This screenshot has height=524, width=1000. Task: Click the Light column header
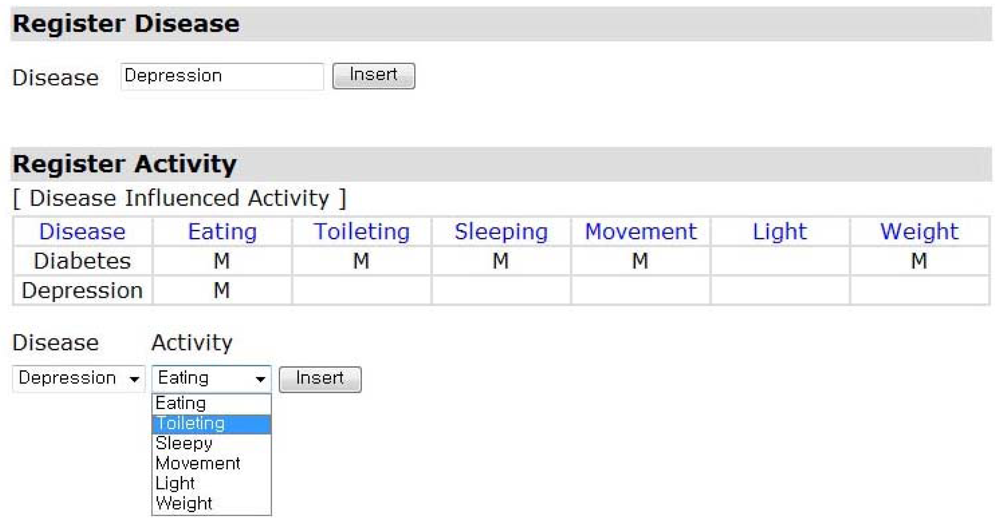coord(780,232)
